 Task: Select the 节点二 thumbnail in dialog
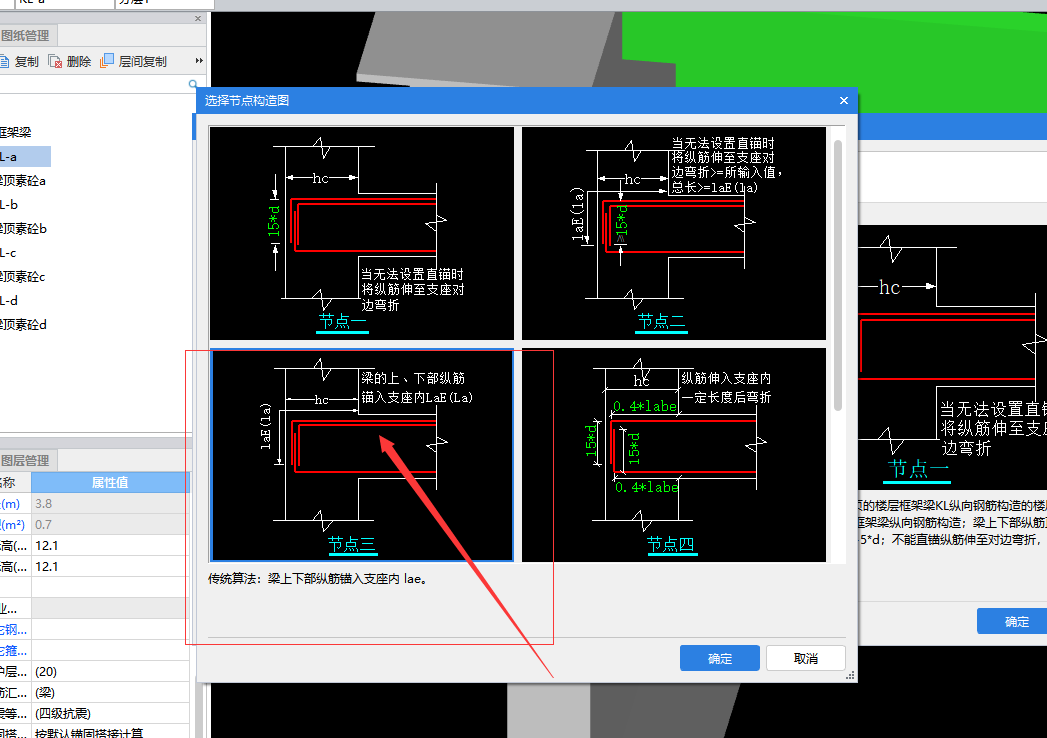click(x=674, y=233)
